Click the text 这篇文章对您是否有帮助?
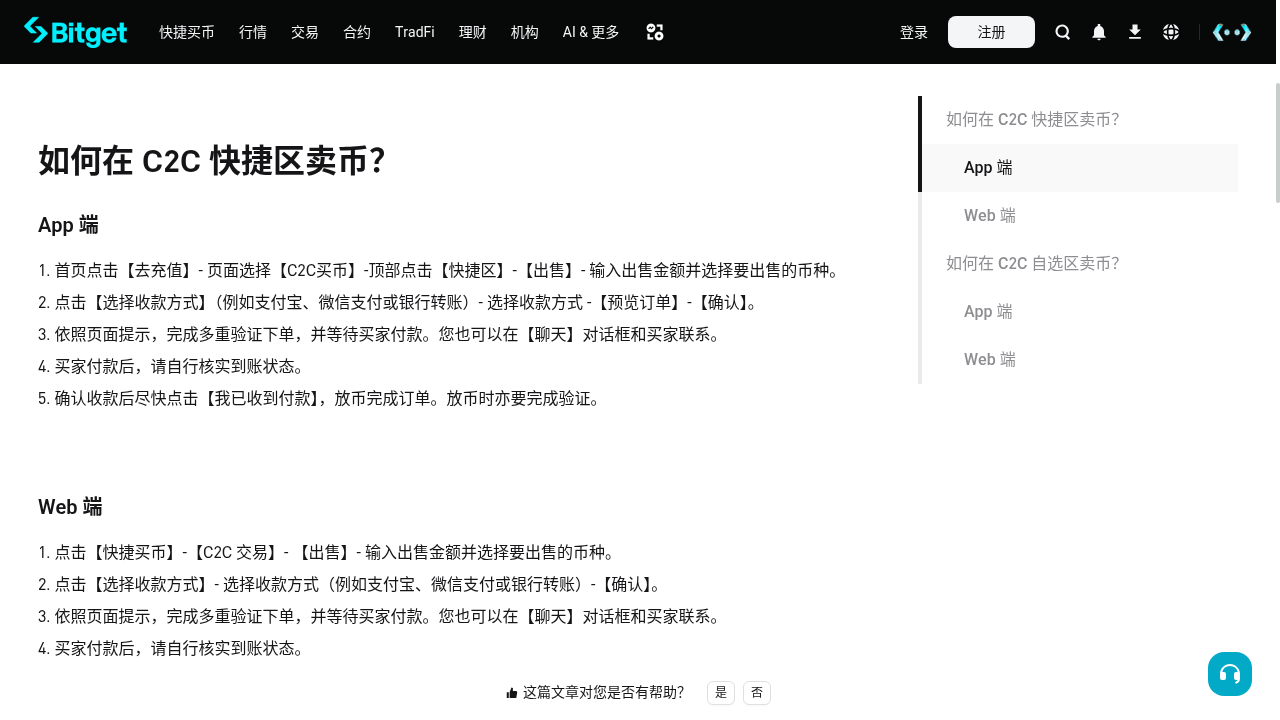Viewport: 1280px width, 720px height. 603,692
